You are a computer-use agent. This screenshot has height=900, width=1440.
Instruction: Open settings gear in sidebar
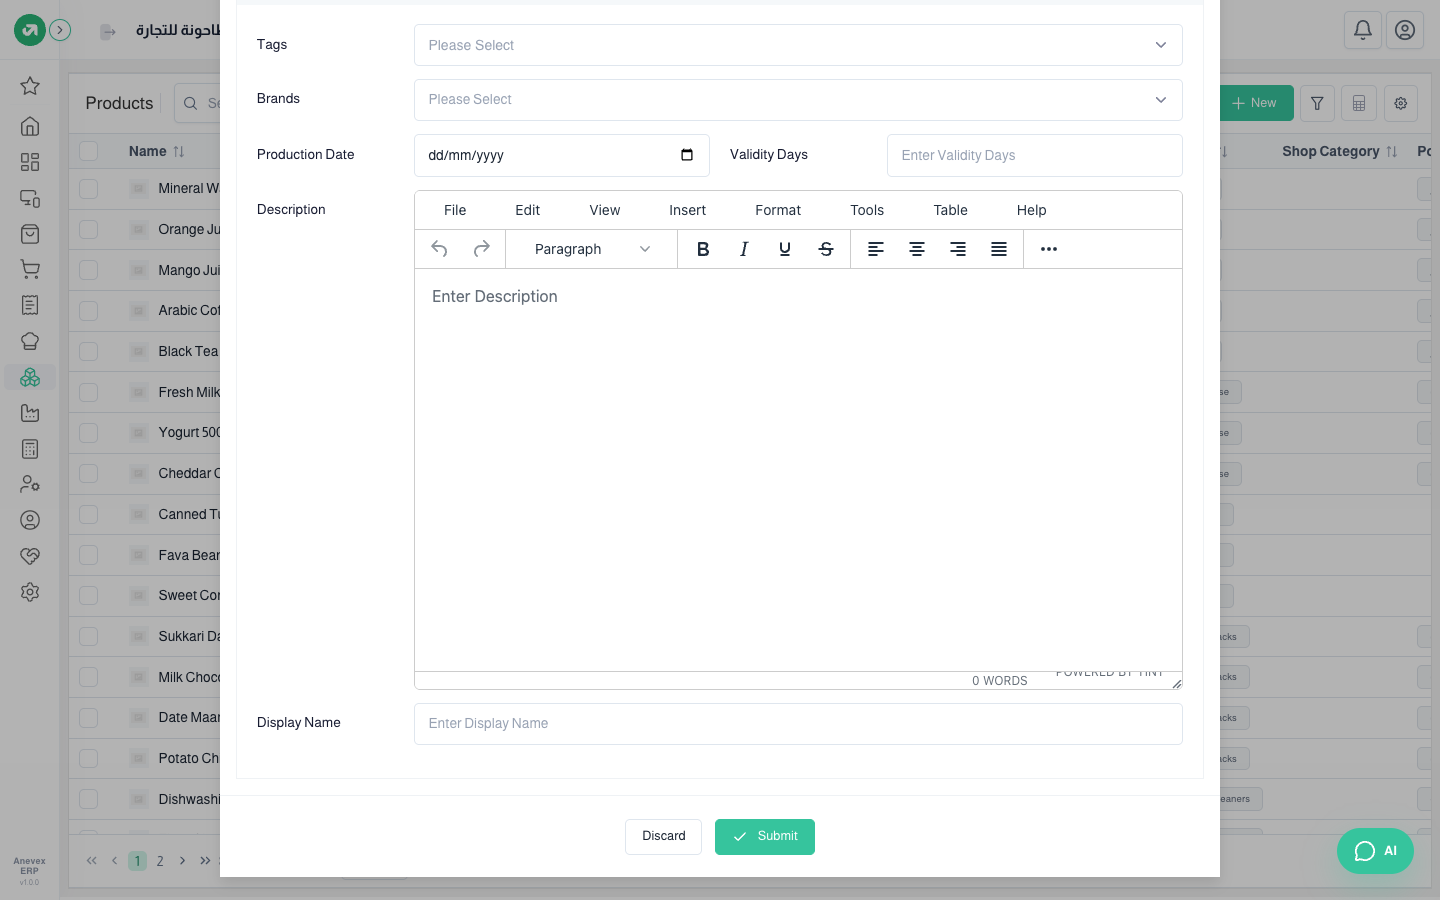pyautogui.click(x=30, y=592)
